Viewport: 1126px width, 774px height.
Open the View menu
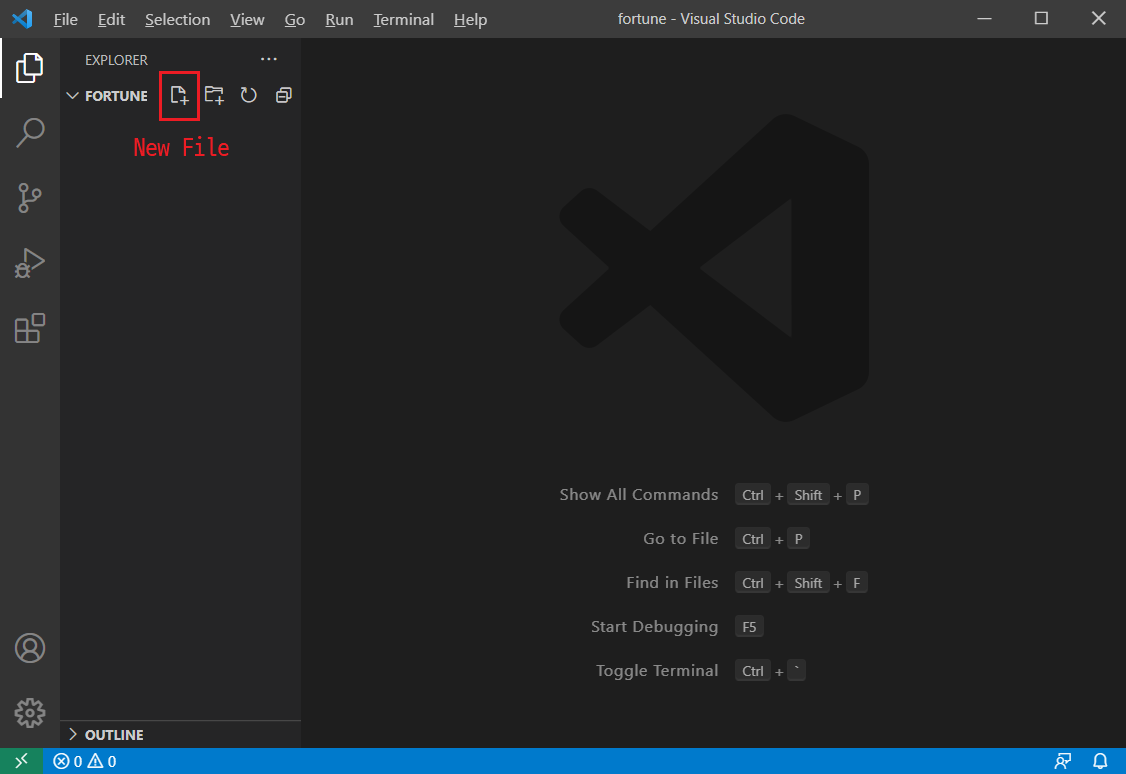click(247, 19)
